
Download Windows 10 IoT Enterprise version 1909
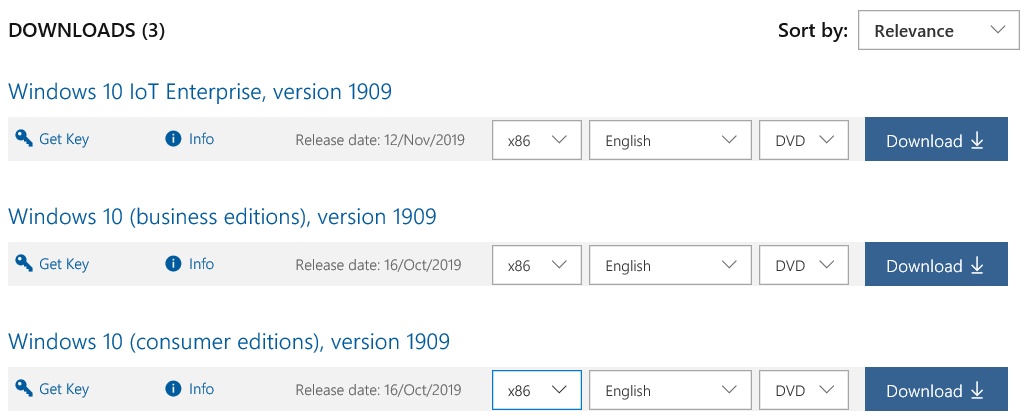tap(936, 139)
